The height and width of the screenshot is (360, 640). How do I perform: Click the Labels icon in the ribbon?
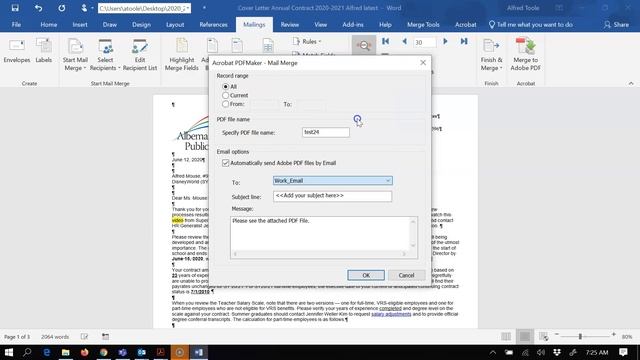tap(44, 51)
